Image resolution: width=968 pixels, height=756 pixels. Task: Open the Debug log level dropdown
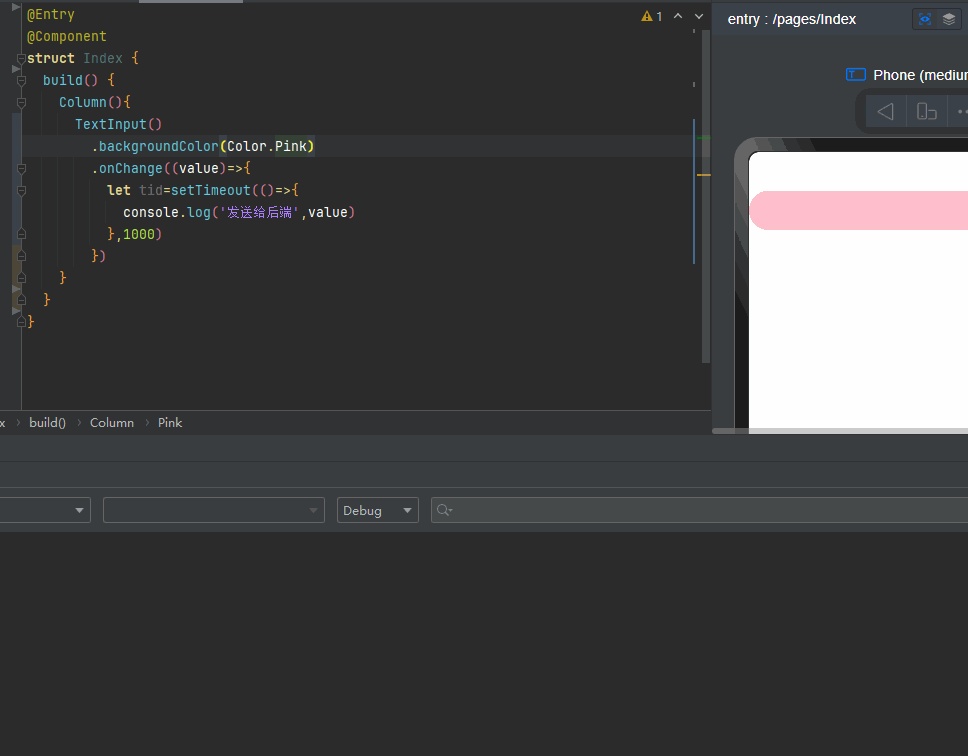(x=378, y=510)
